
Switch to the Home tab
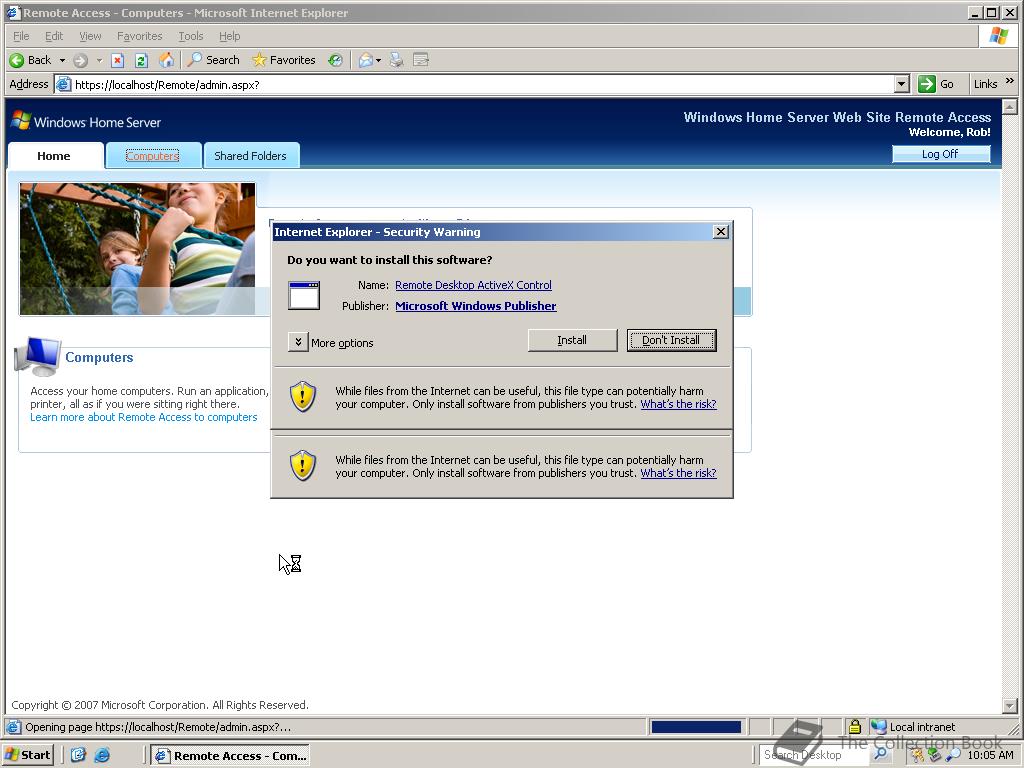(x=55, y=155)
